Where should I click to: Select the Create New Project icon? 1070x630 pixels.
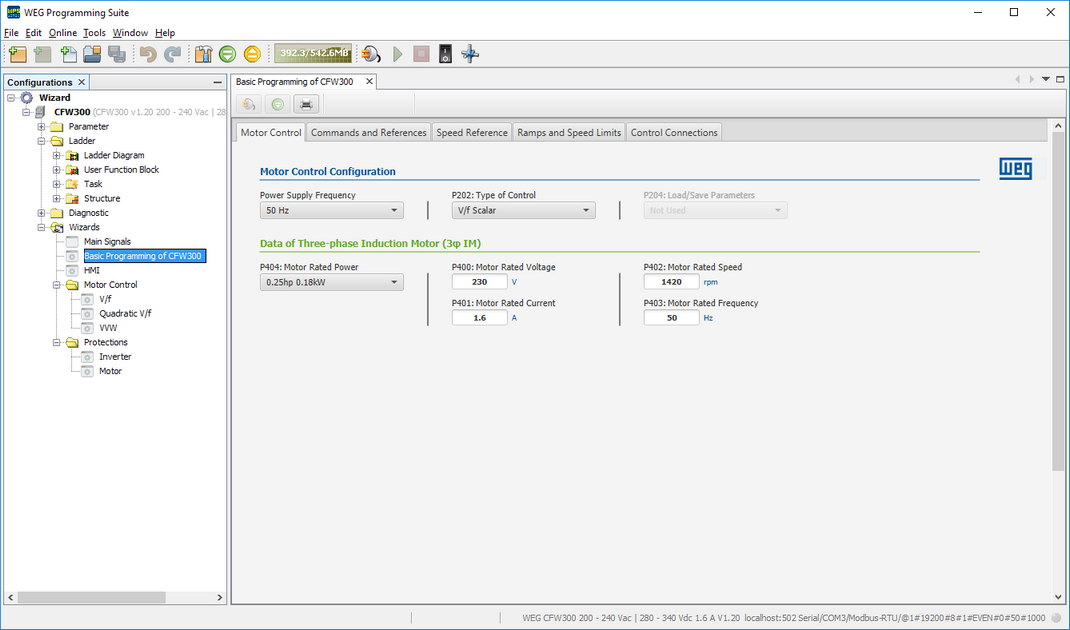click(x=17, y=53)
